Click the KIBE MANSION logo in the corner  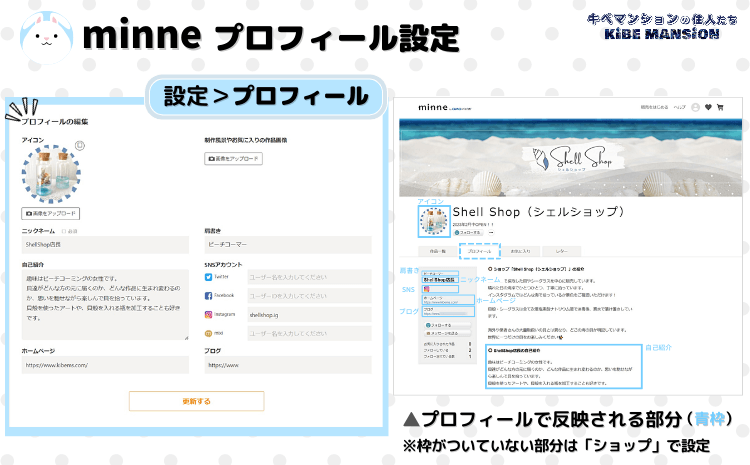662,26
